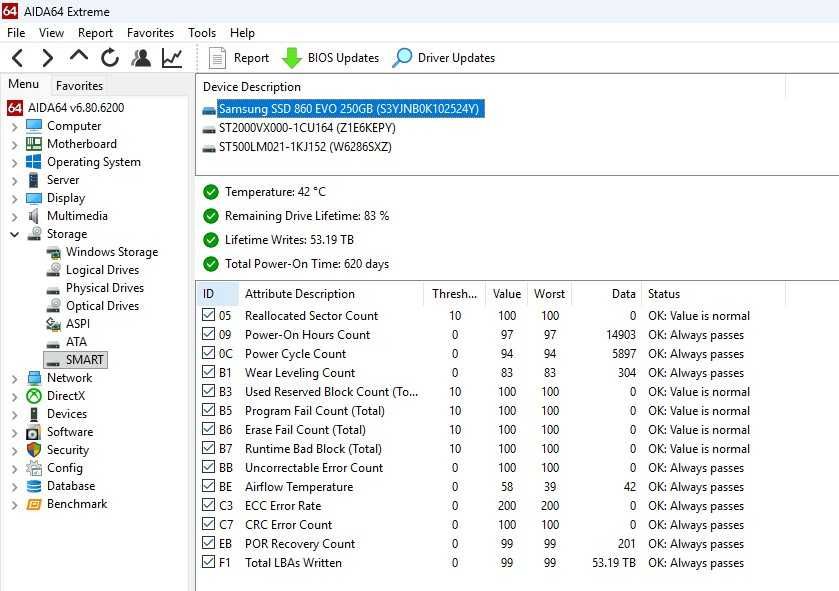The height and width of the screenshot is (591, 839).
Task: Open the File menu
Action: (x=16, y=33)
